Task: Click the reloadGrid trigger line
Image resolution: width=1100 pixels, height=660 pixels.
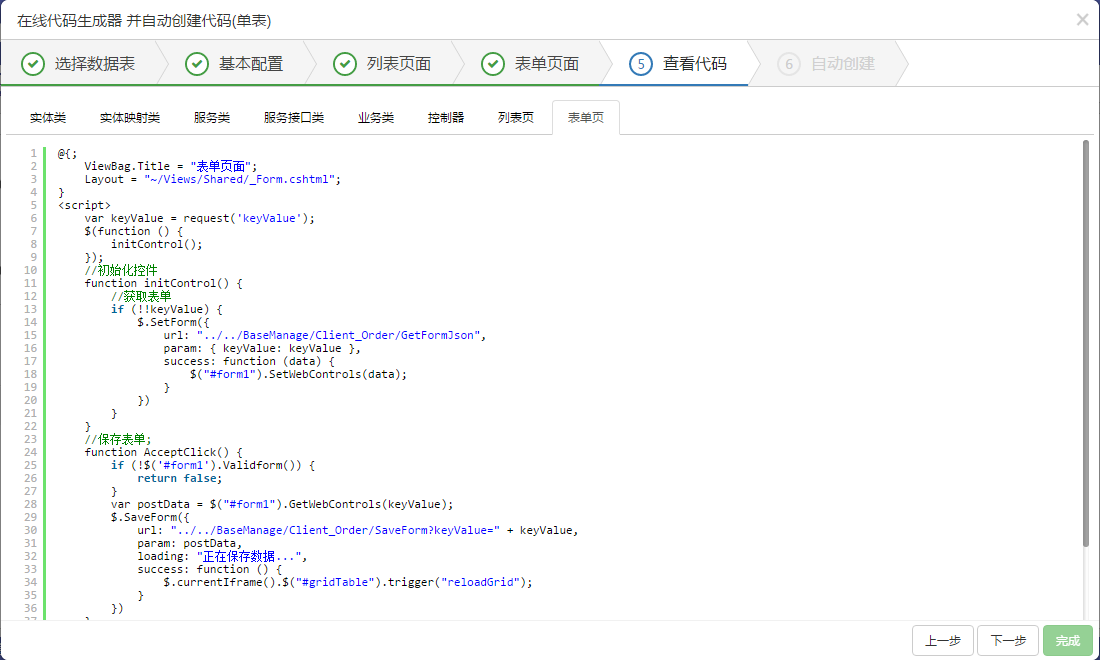Action: click(348, 582)
